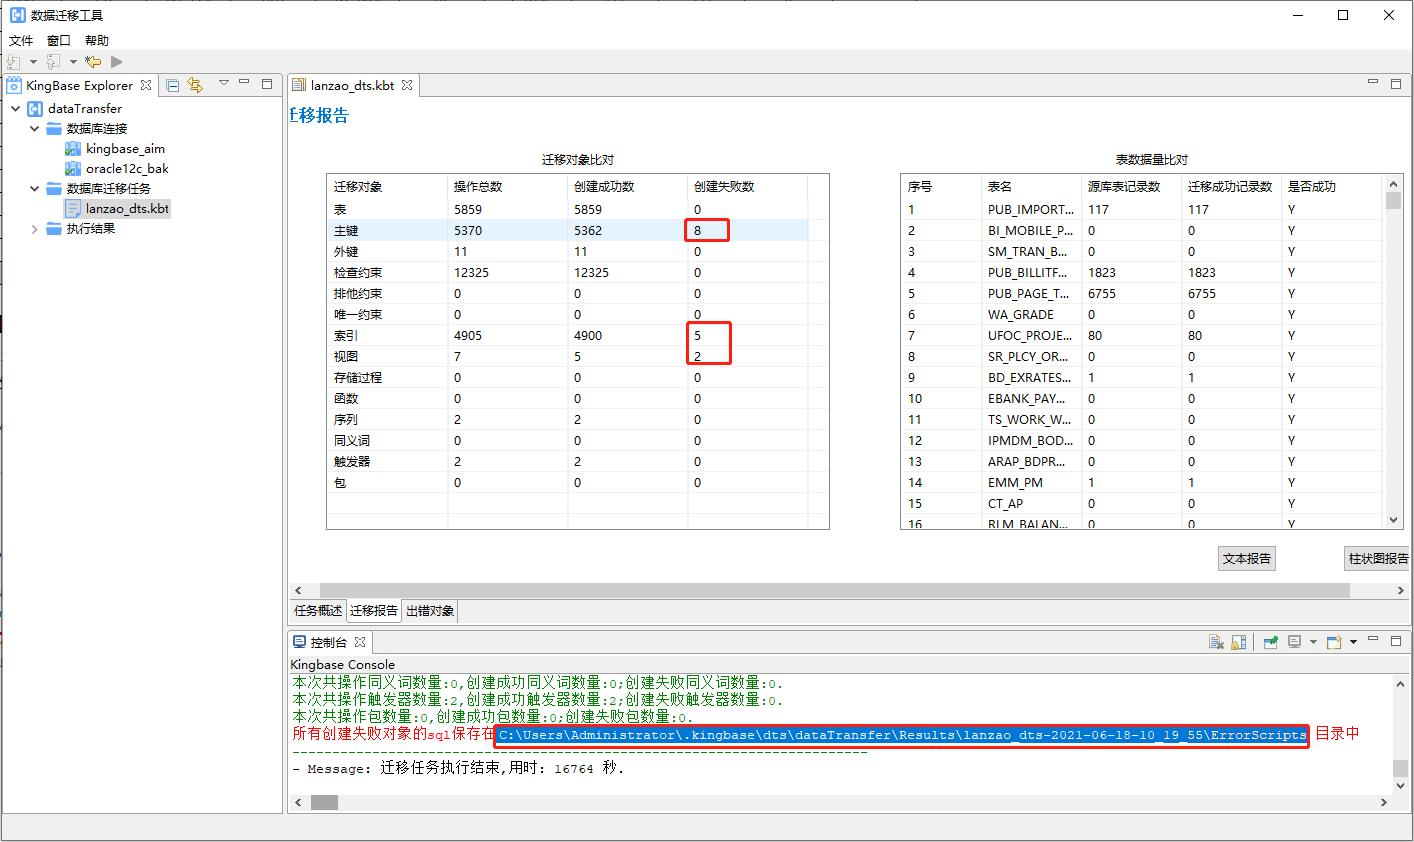Collapse the 数据库连接 folder
1414x842 pixels.
tap(35, 128)
